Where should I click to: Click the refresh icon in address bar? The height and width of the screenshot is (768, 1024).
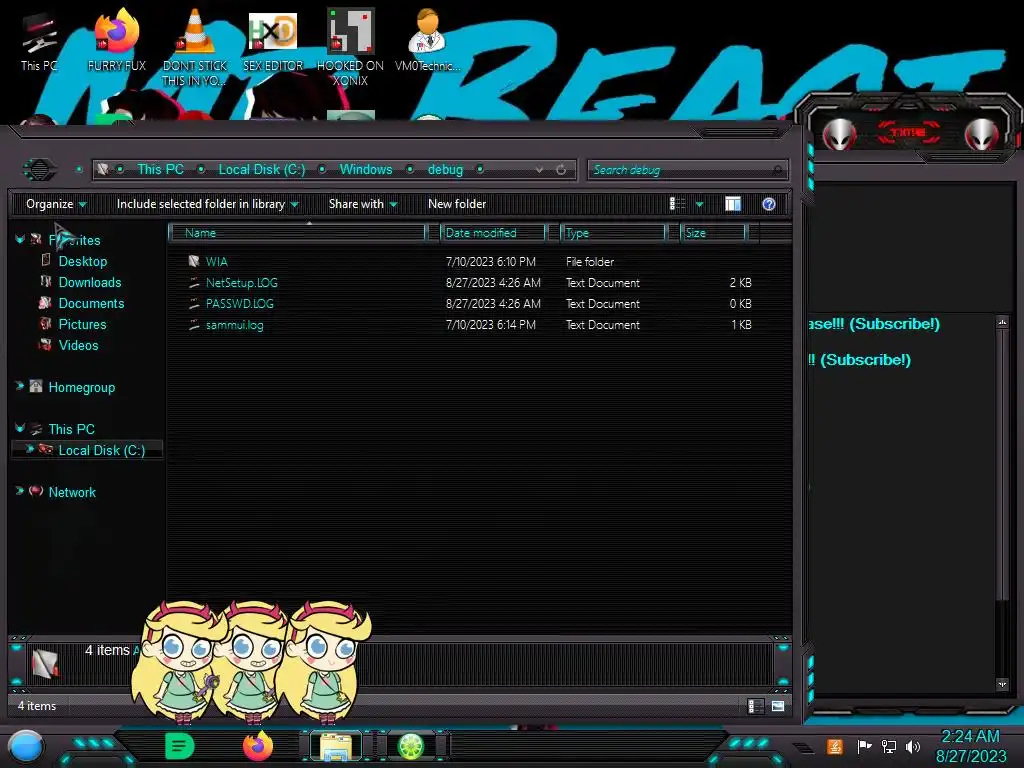click(561, 170)
